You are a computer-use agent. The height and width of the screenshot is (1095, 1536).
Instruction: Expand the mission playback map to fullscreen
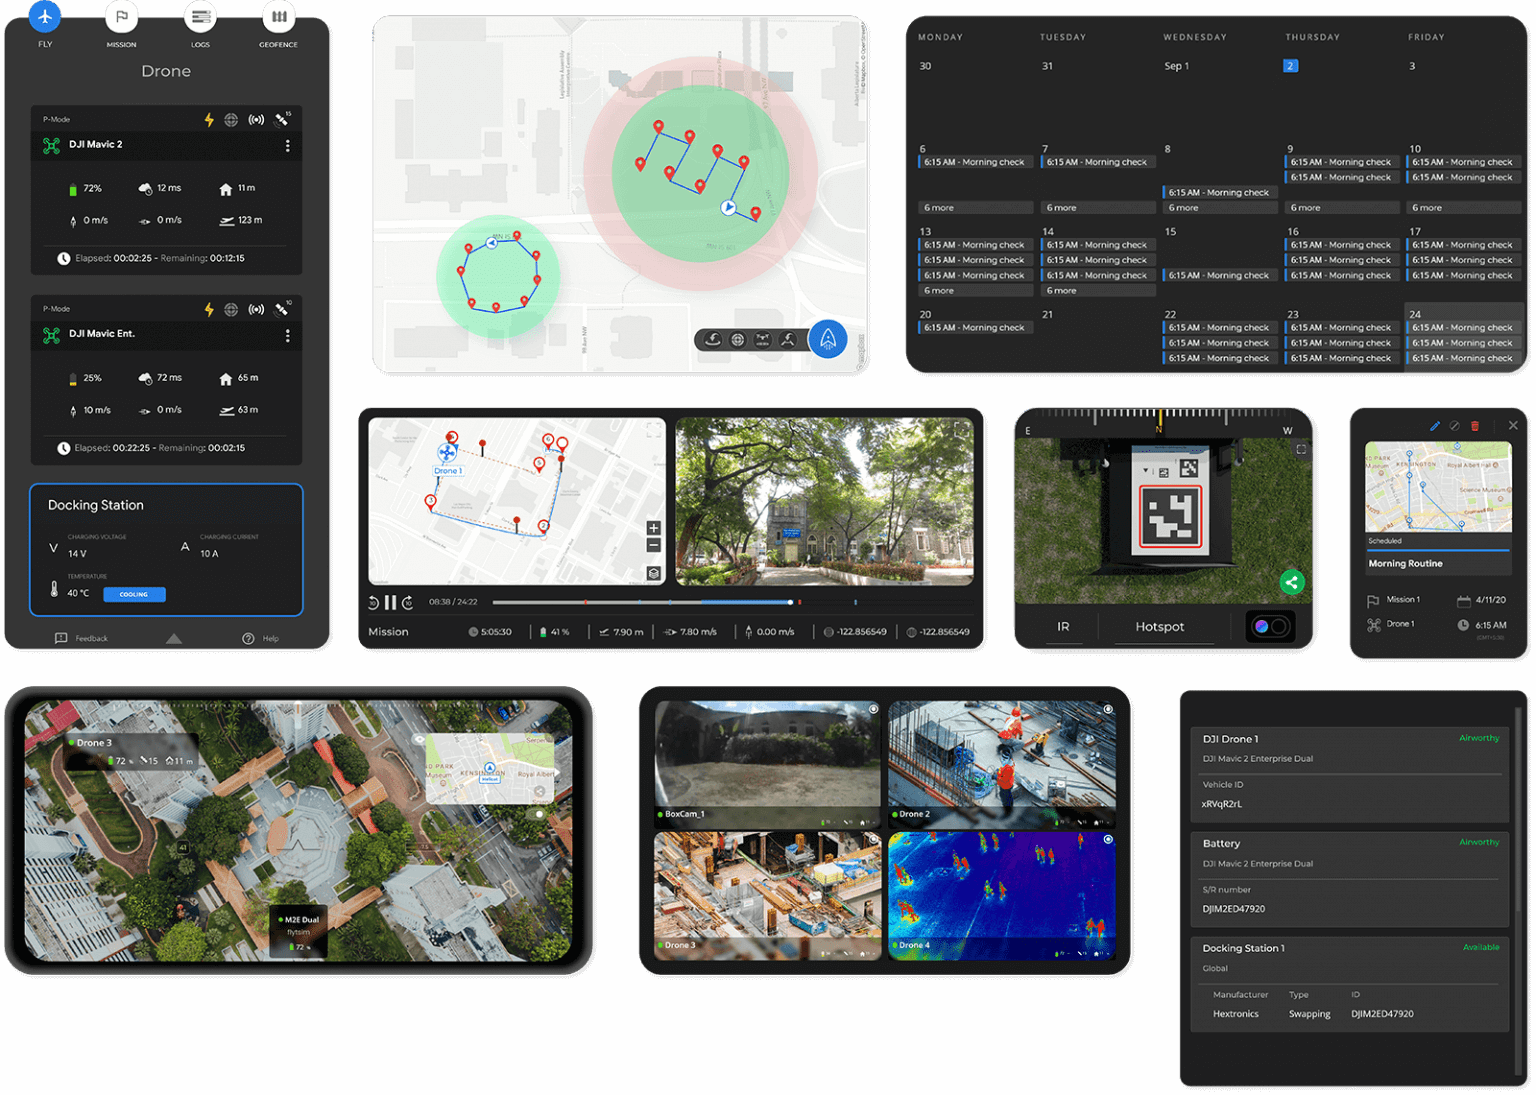[x=654, y=429]
